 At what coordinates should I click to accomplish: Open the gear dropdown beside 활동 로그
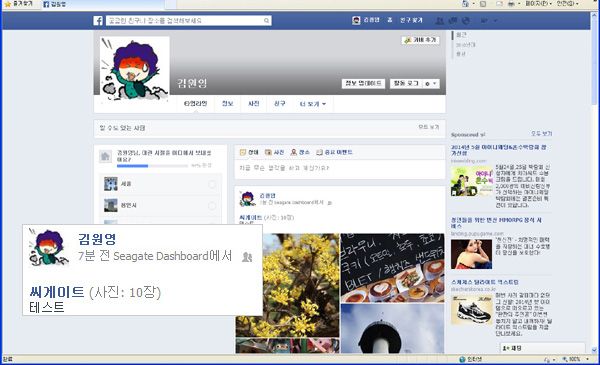coord(431,83)
